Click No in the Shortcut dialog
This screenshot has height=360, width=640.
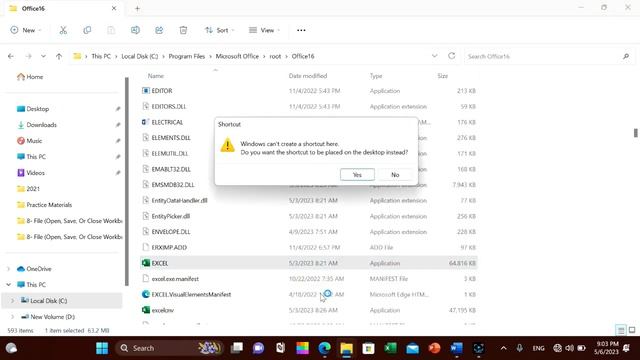(x=395, y=175)
